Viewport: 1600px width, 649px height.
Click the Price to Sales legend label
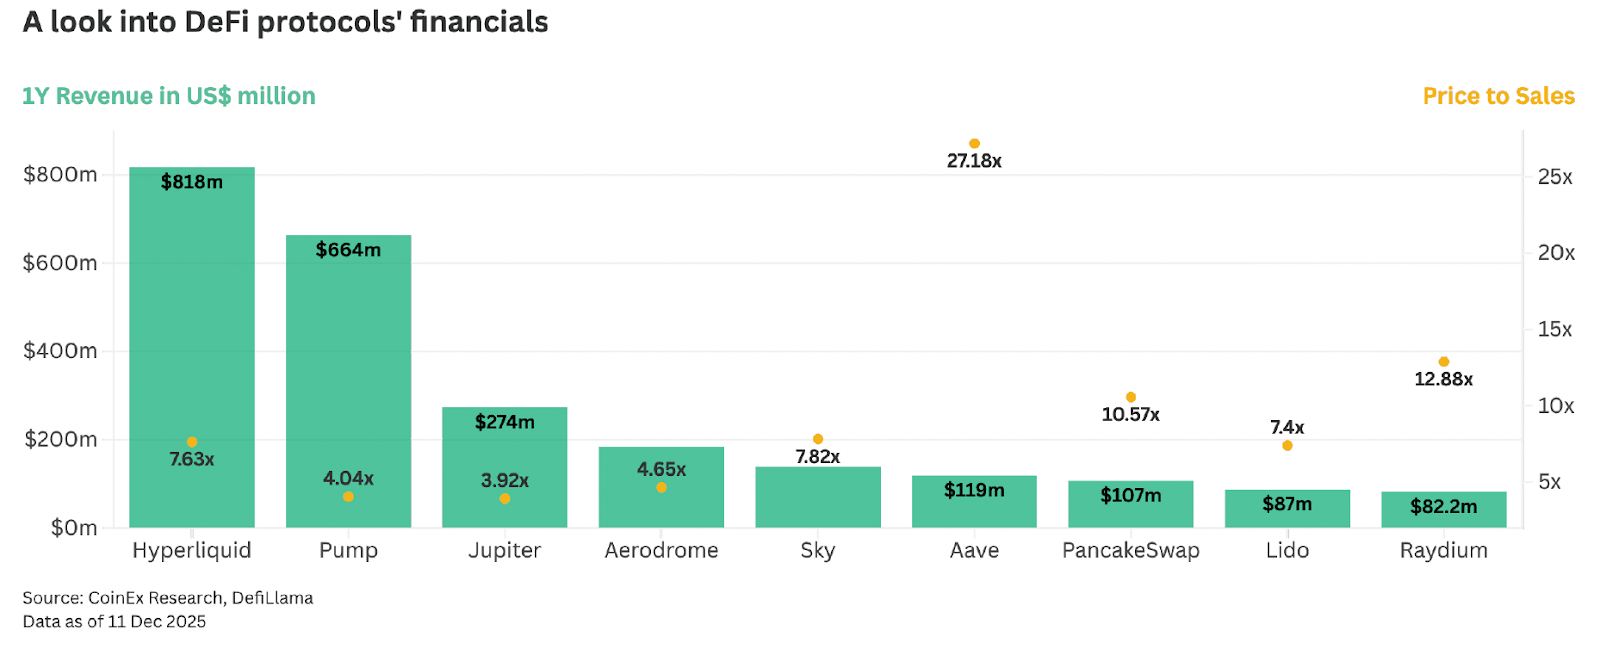(x=1498, y=96)
